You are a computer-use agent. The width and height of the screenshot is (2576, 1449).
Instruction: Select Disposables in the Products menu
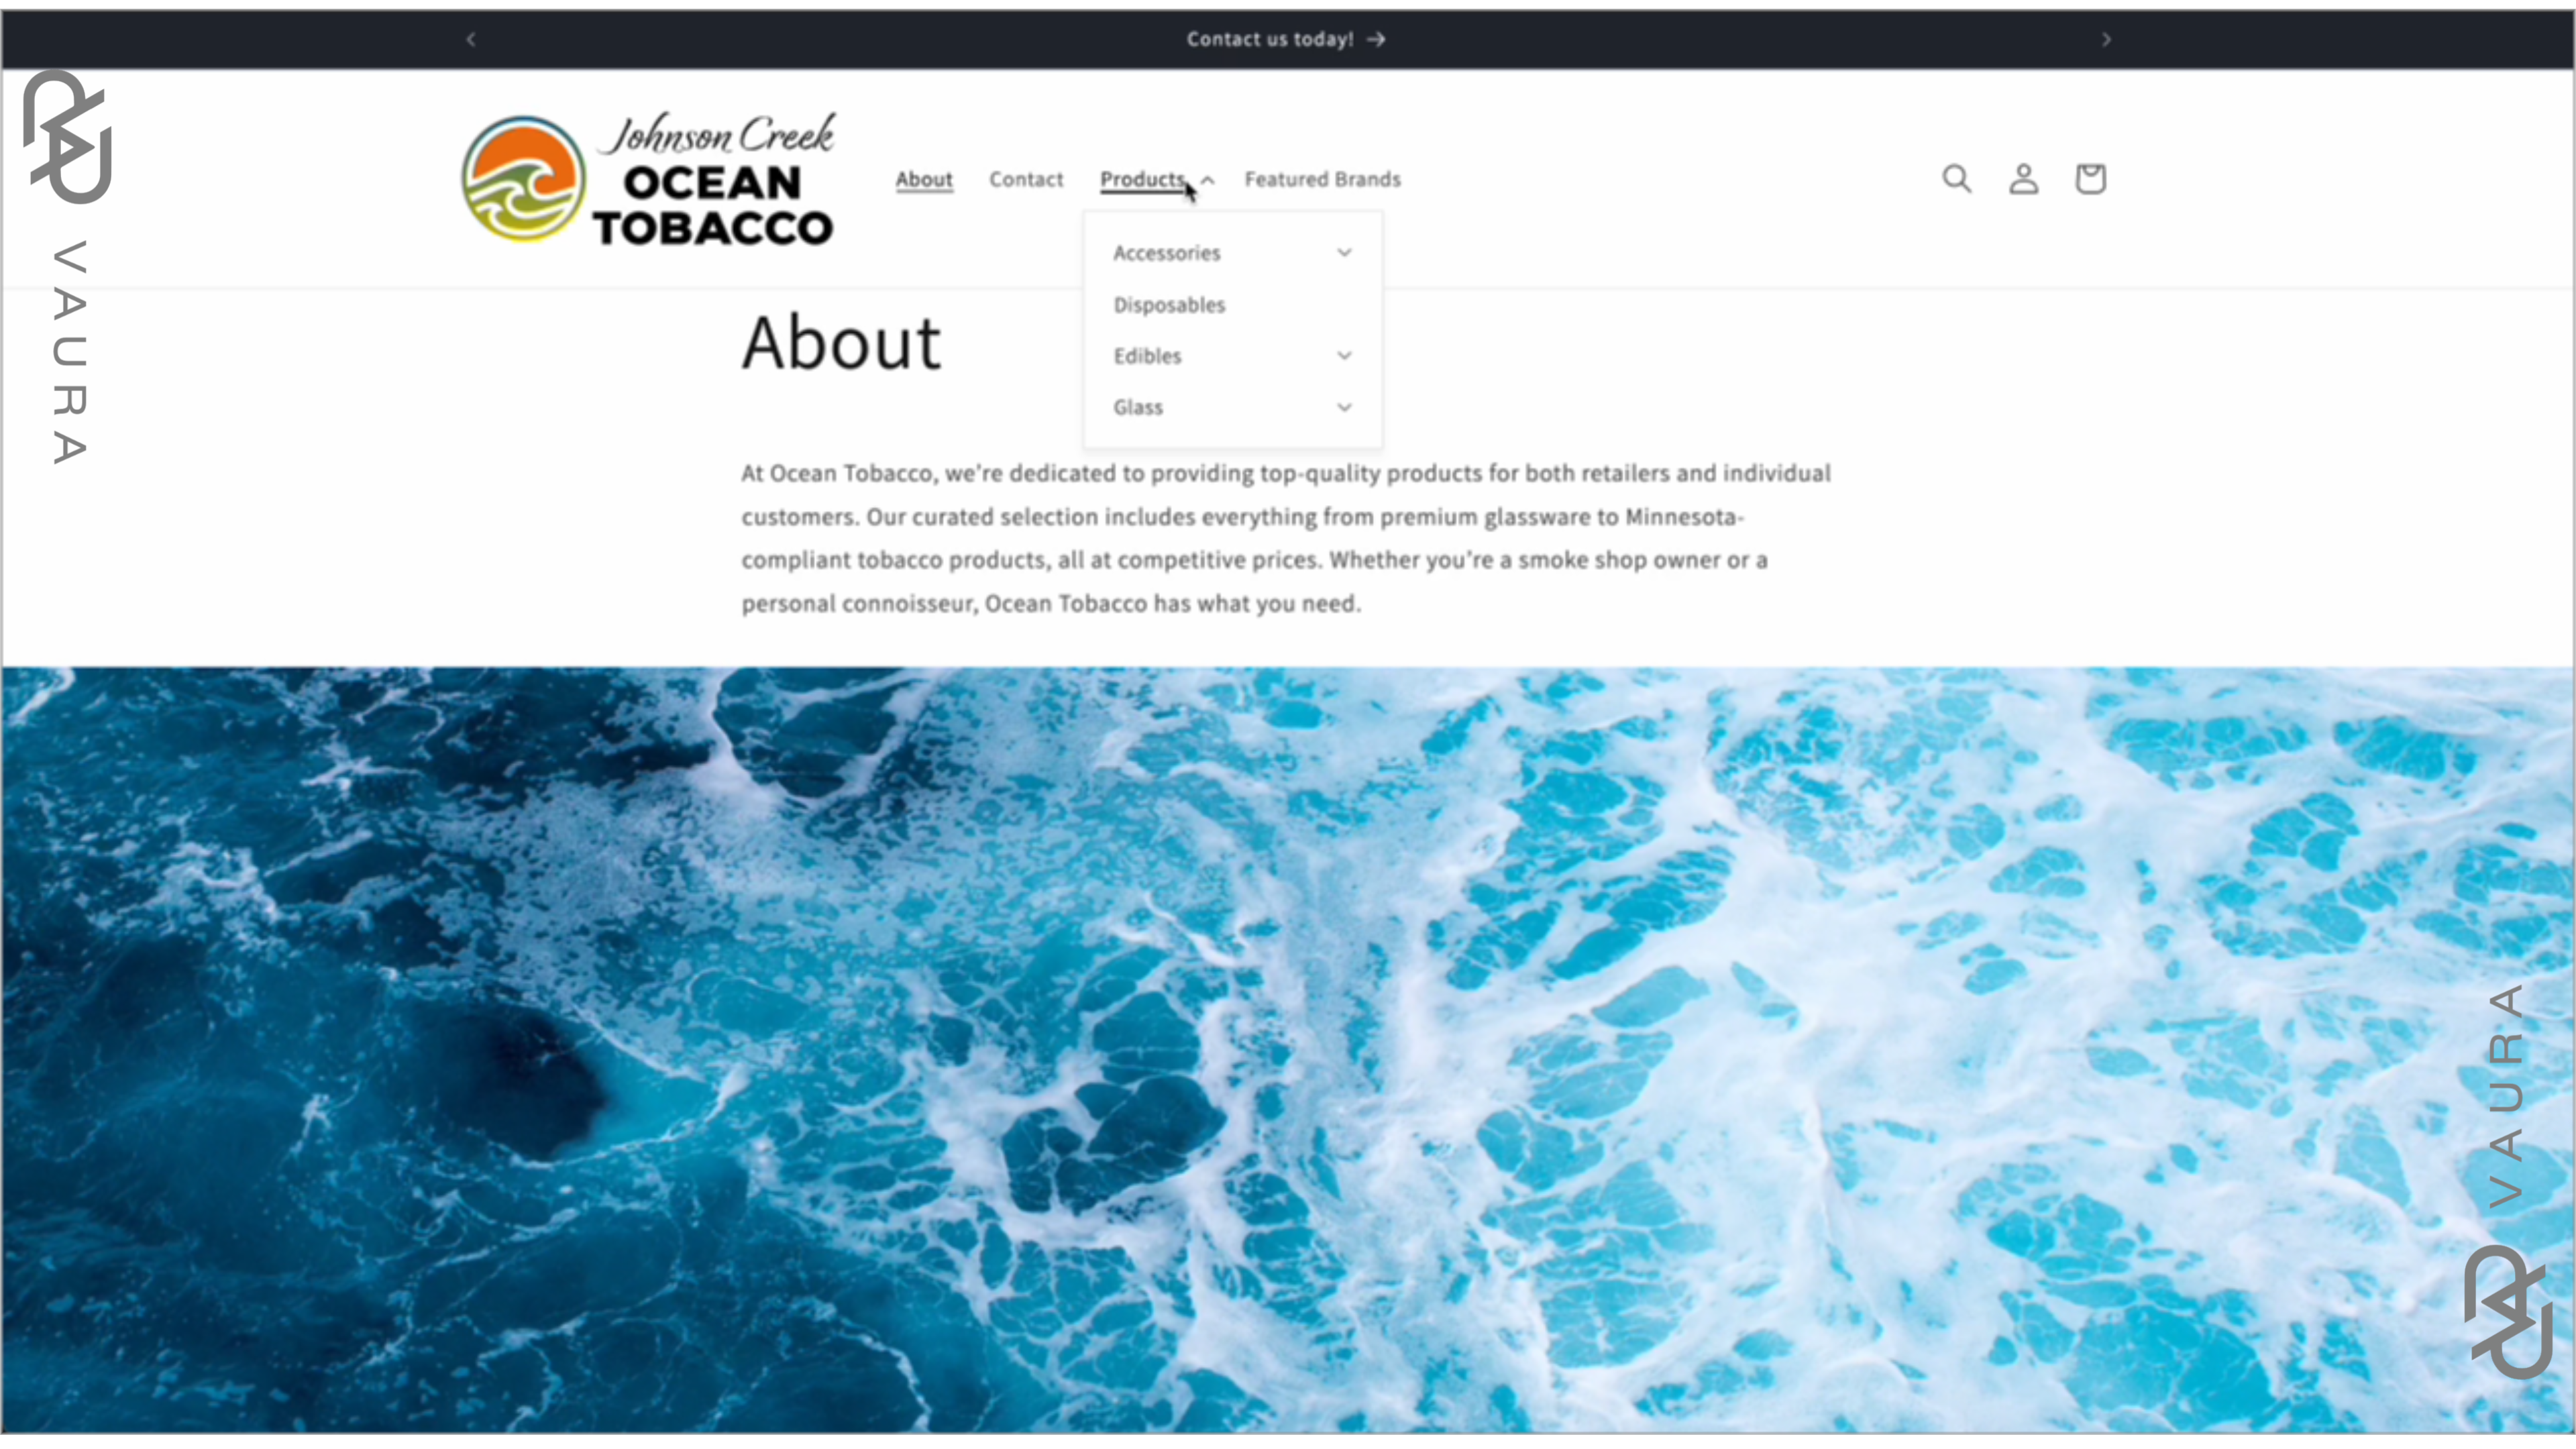pyautogui.click(x=1169, y=305)
